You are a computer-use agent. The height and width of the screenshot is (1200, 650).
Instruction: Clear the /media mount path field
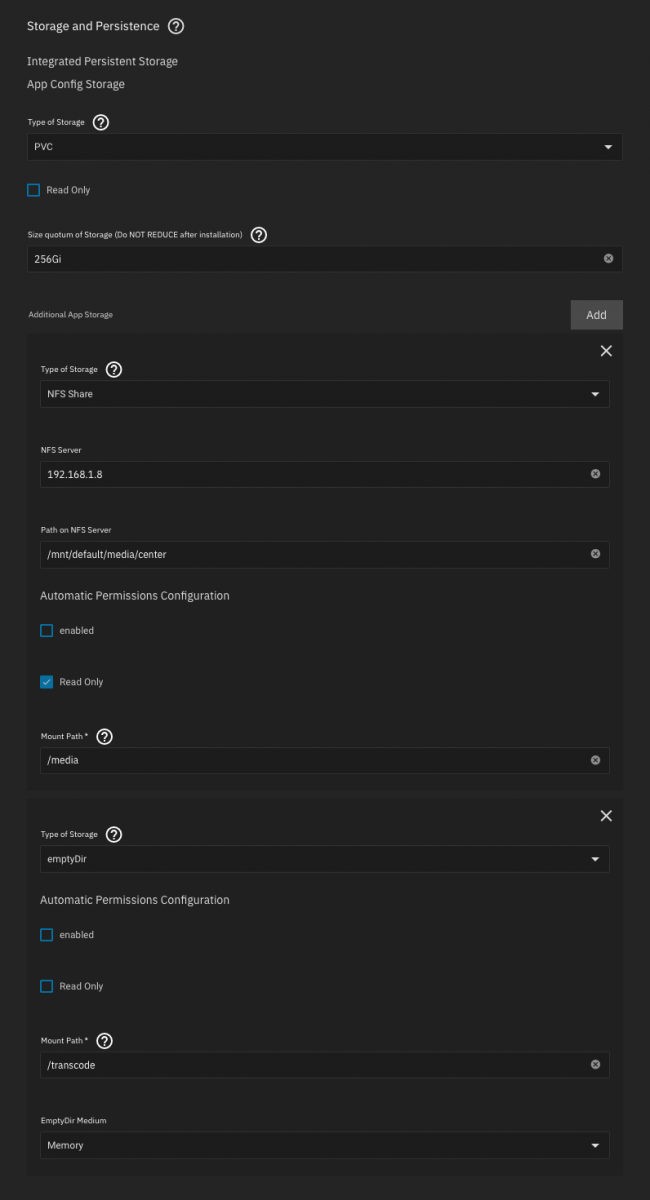click(x=595, y=760)
